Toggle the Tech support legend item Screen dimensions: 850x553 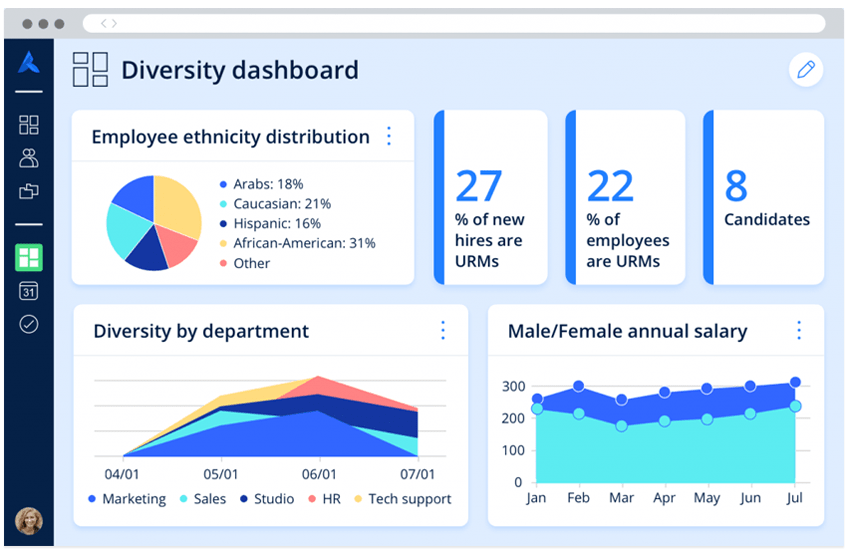[x=402, y=499]
